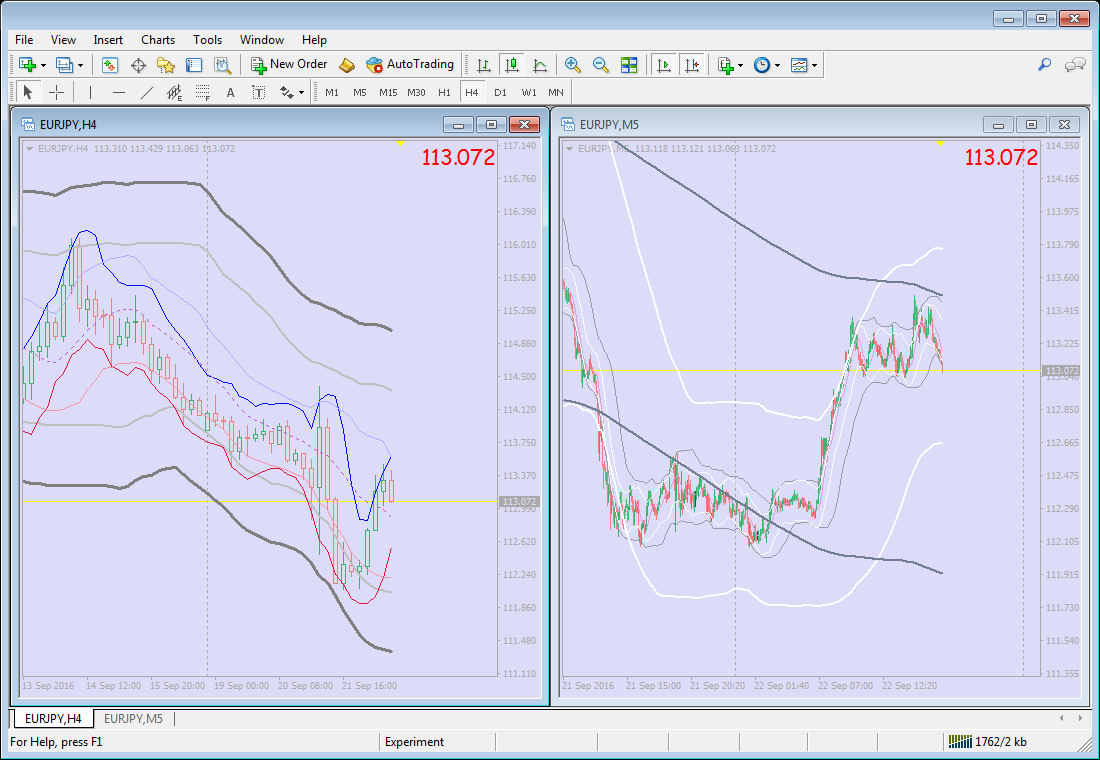Screen dimensions: 1100x760
Task: Expand the Periods clock dropdown arrow
Action: (777, 65)
